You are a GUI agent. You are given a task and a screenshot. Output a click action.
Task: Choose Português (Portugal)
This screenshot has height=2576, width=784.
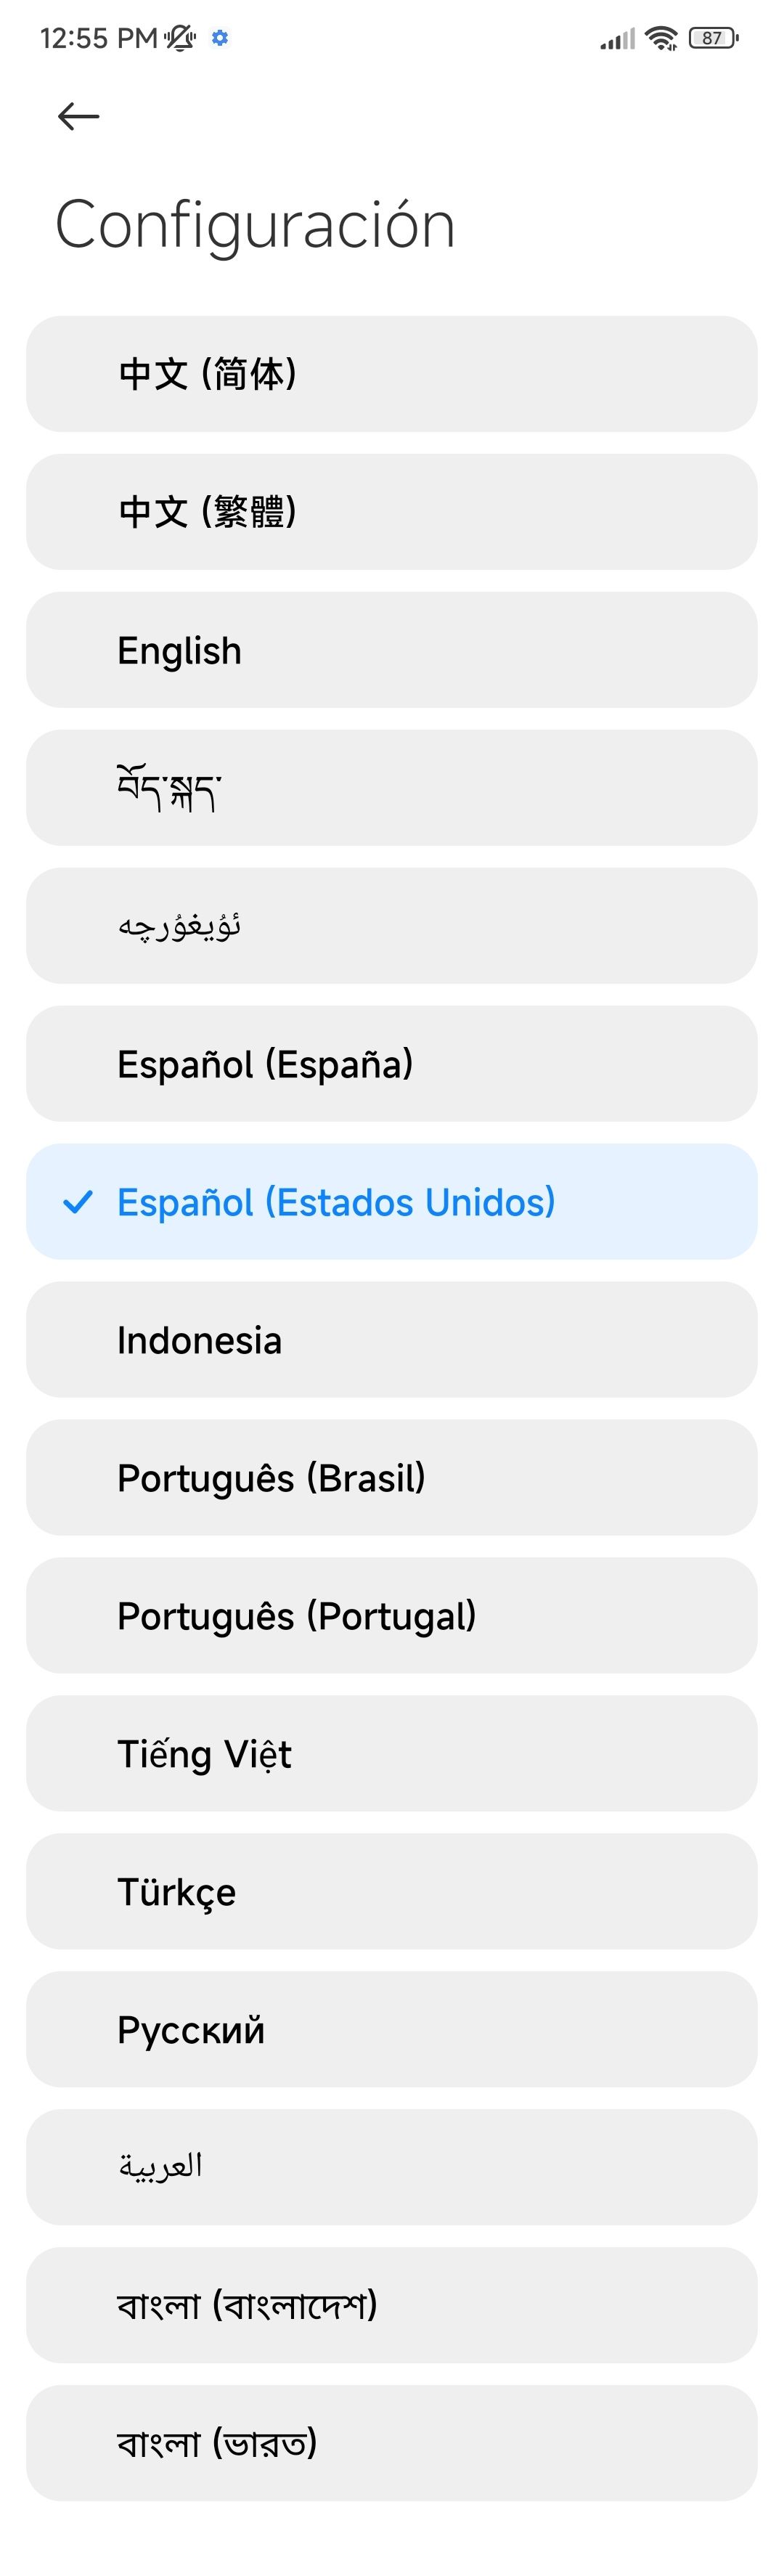pos(391,1616)
